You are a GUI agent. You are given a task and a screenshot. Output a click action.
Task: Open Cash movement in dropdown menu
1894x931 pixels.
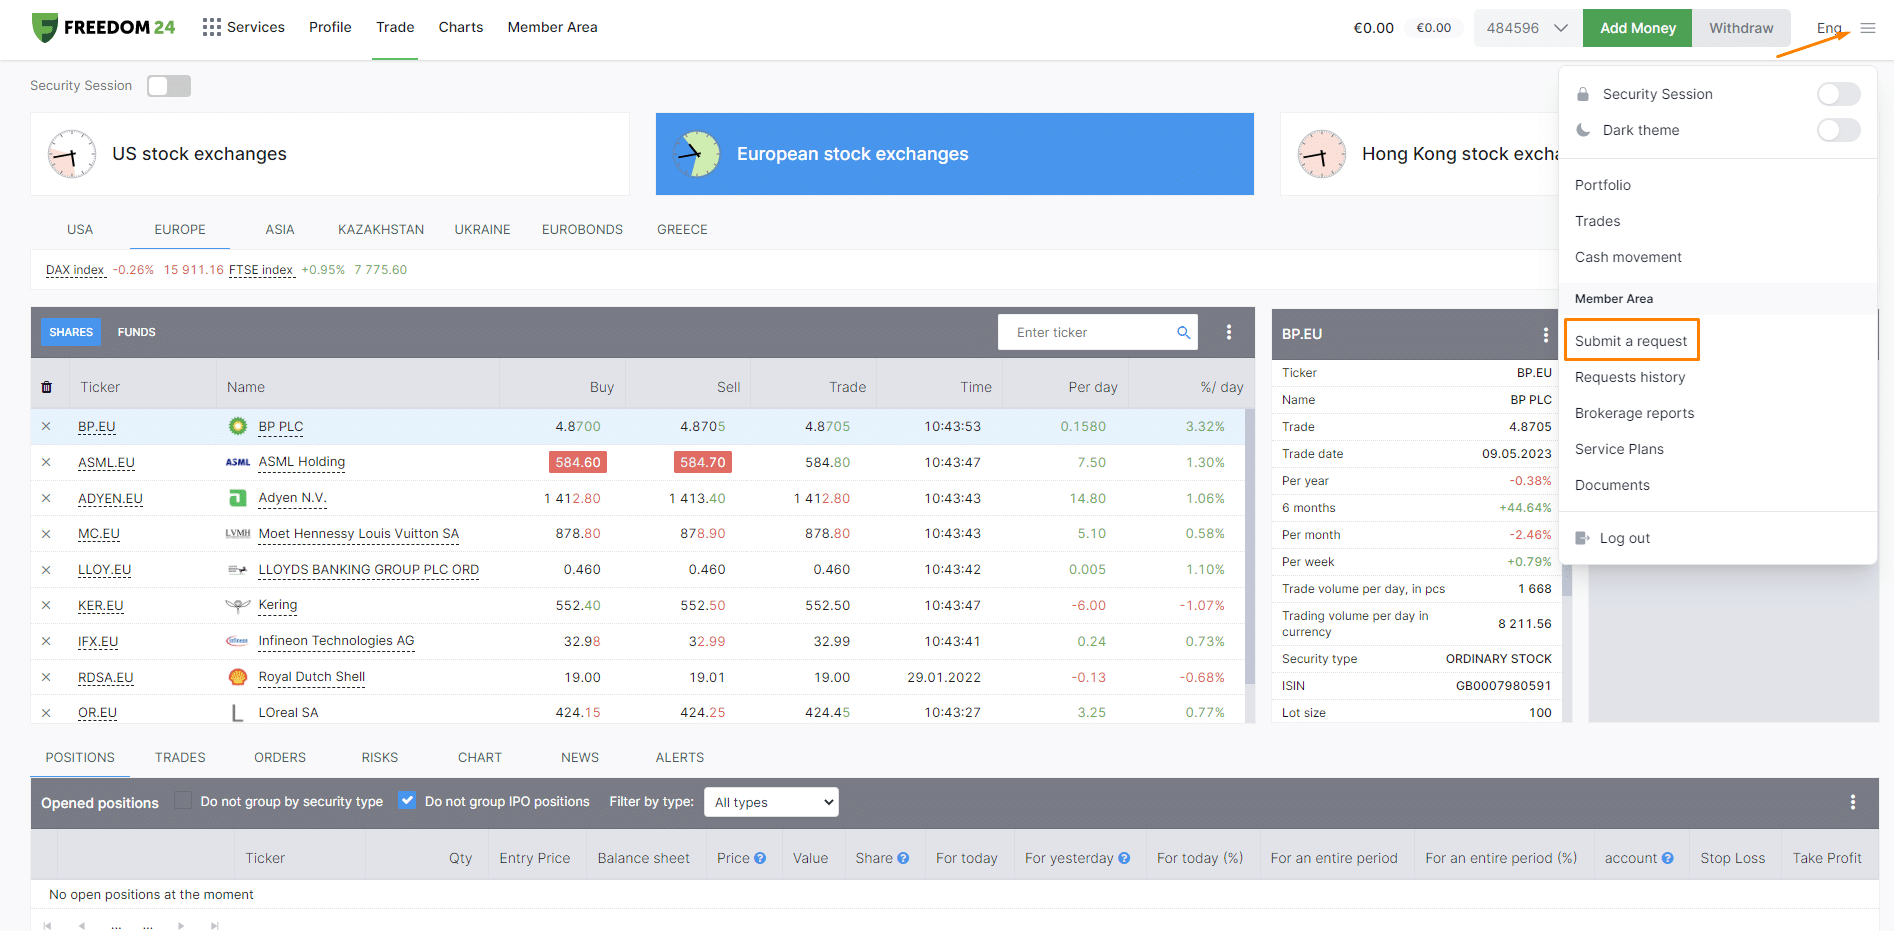(x=1628, y=257)
